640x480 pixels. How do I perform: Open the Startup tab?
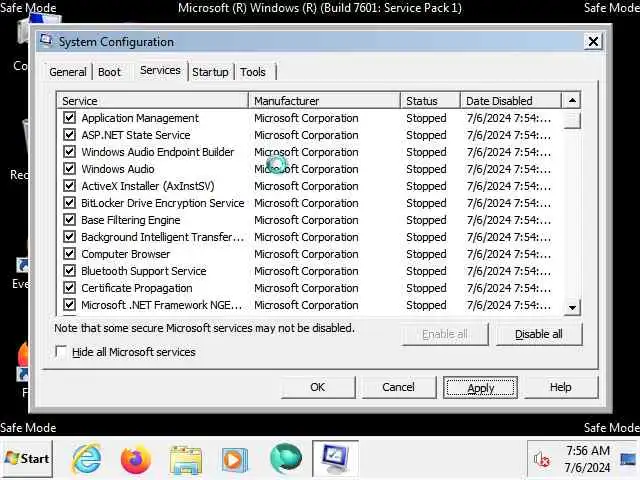coord(210,72)
